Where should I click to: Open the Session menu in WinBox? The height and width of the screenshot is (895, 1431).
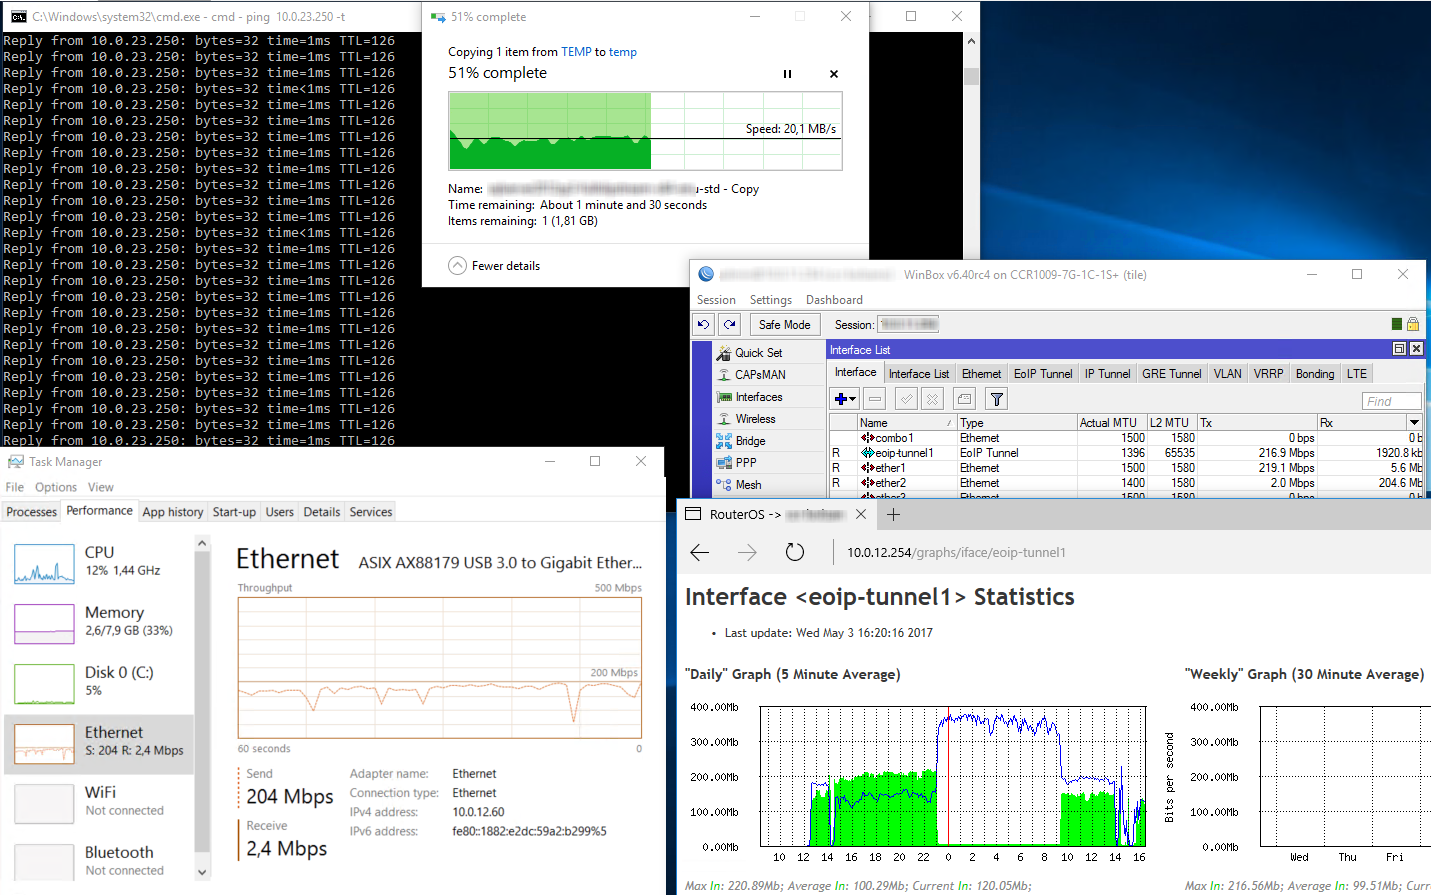click(x=716, y=300)
